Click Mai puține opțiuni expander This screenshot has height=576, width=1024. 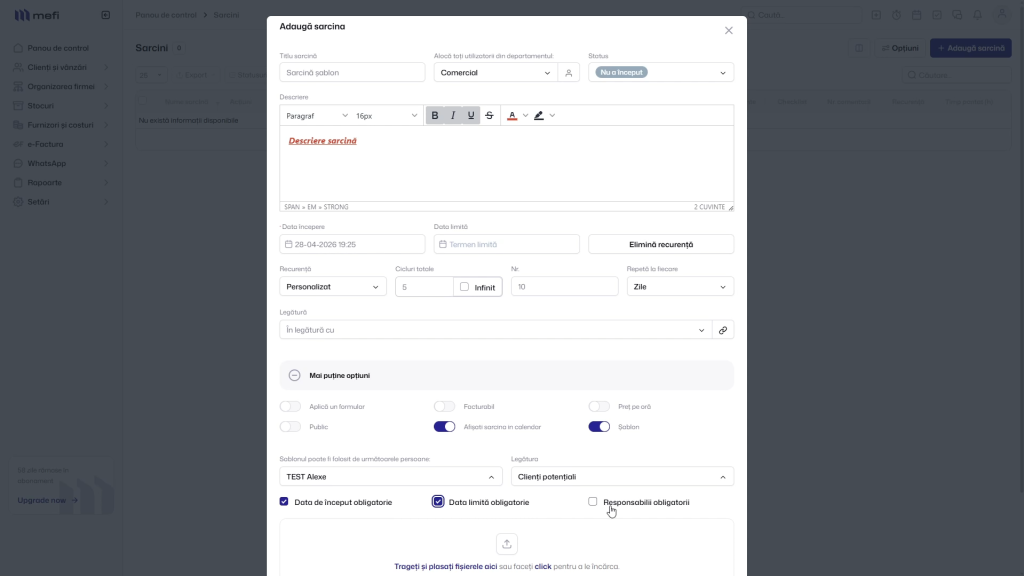point(507,376)
